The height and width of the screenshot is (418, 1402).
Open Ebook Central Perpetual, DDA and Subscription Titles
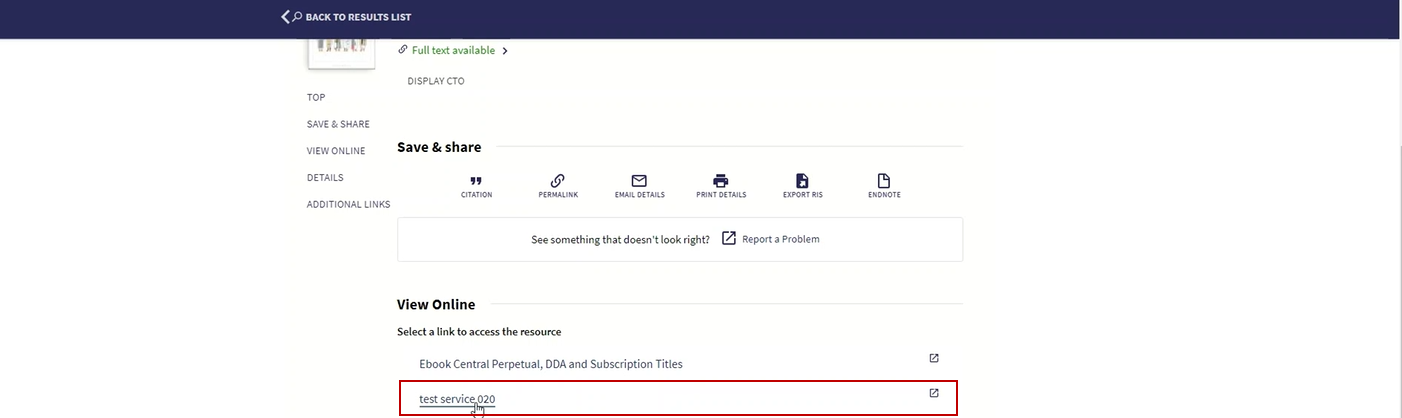[551, 364]
